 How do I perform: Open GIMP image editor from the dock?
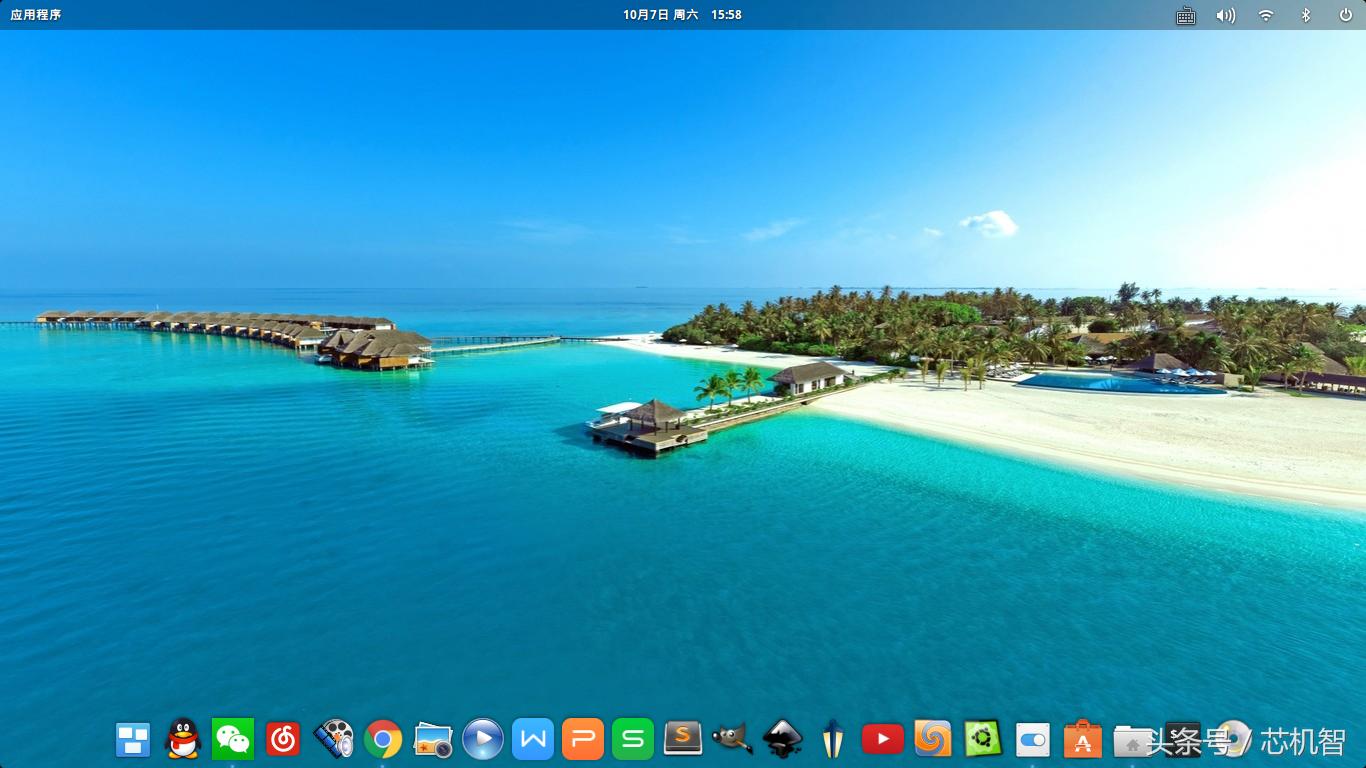pos(733,740)
